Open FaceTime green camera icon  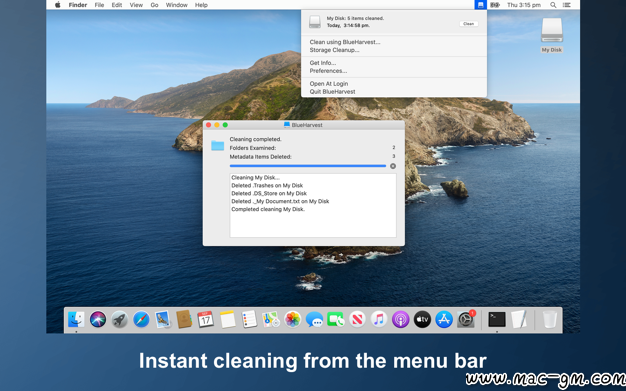336,320
